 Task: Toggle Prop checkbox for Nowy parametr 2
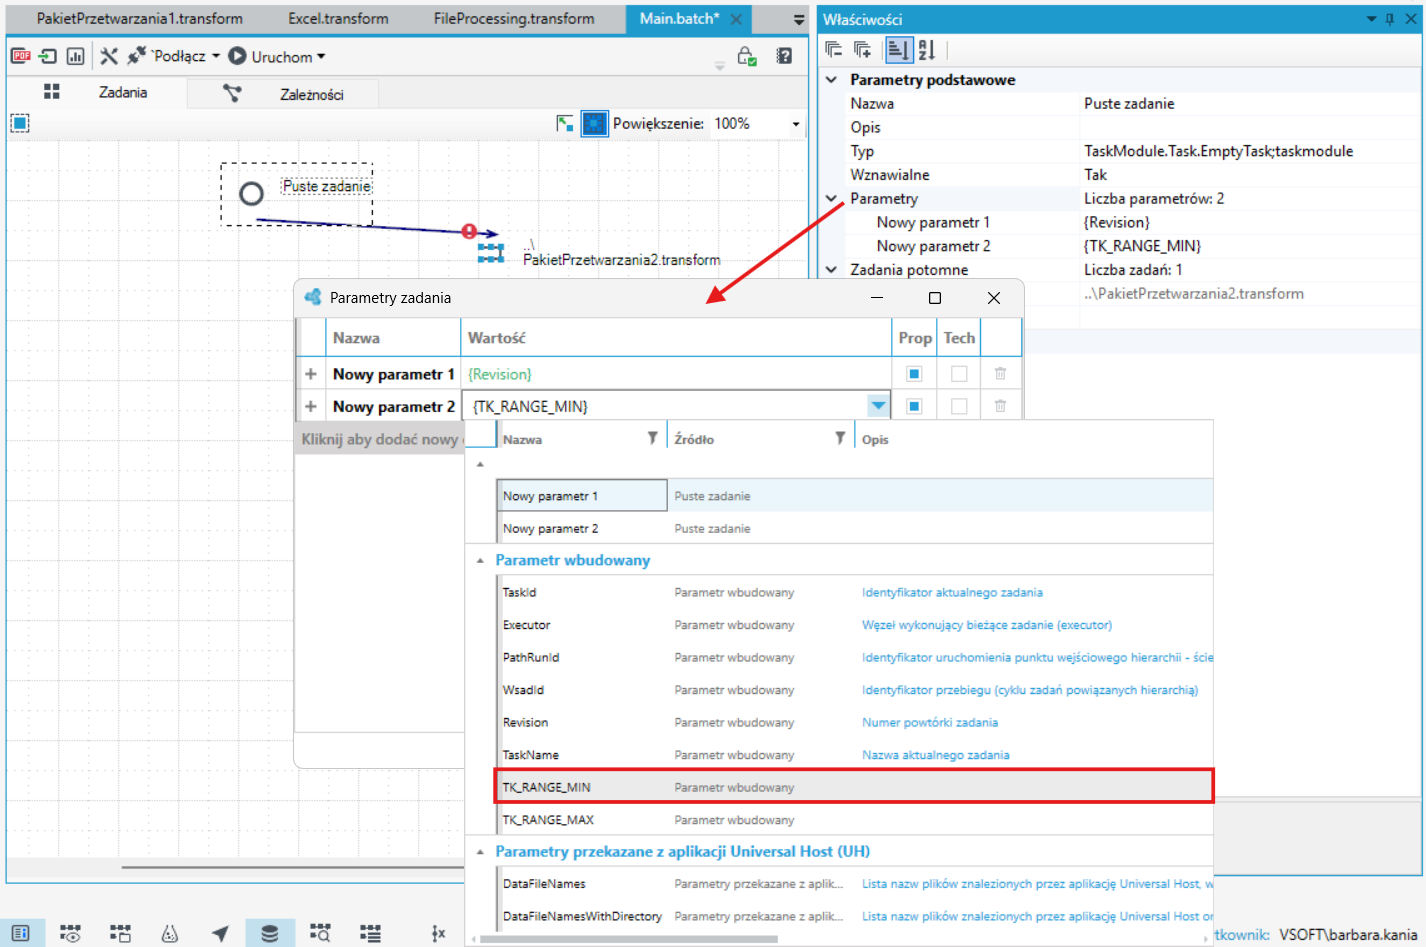[x=914, y=406]
